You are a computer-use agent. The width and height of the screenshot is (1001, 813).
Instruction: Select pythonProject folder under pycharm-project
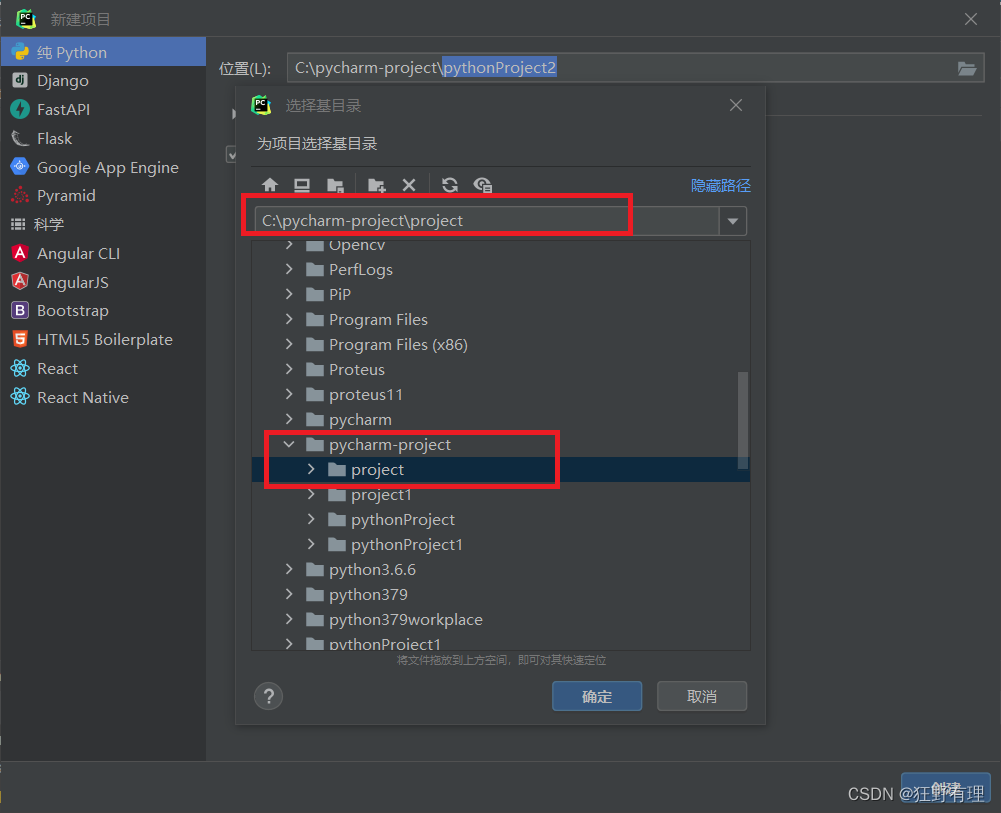coord(501,519)
